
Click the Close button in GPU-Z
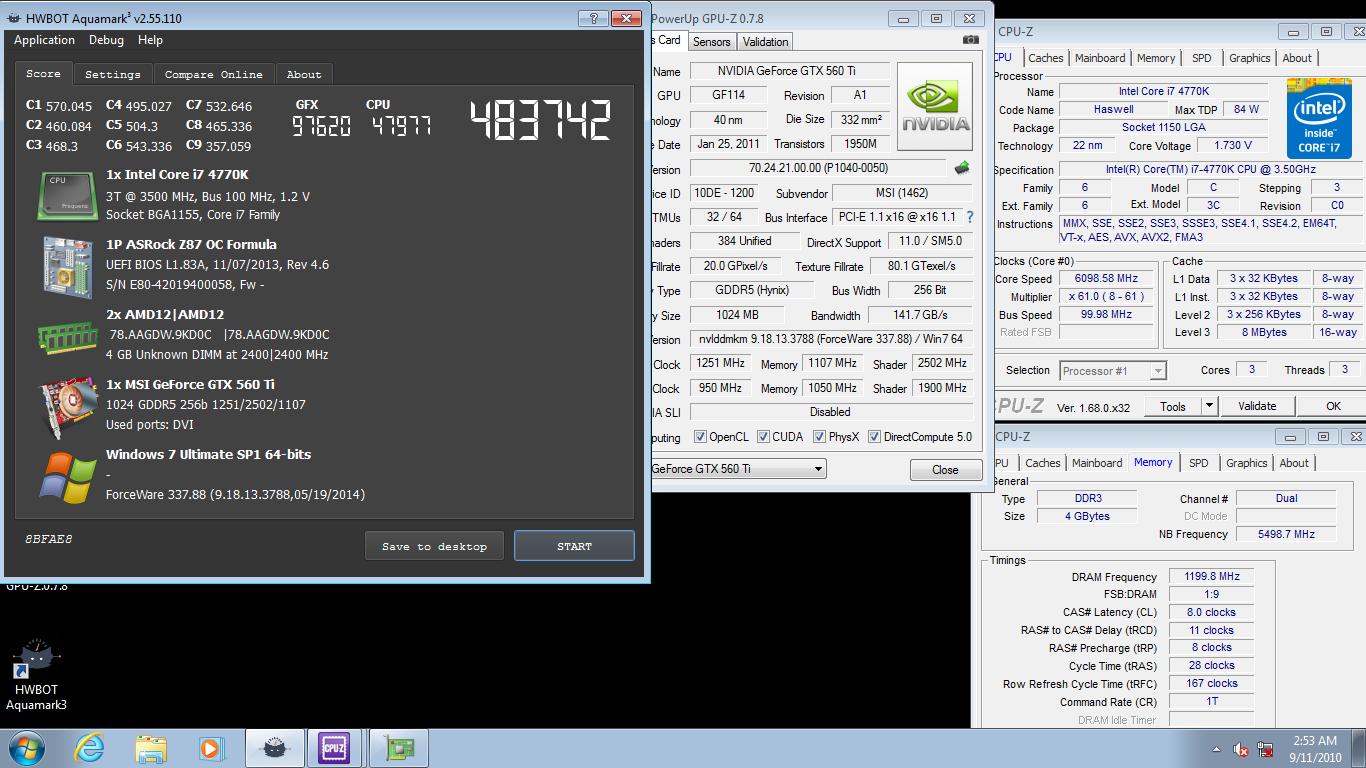[x=945, y=470]
